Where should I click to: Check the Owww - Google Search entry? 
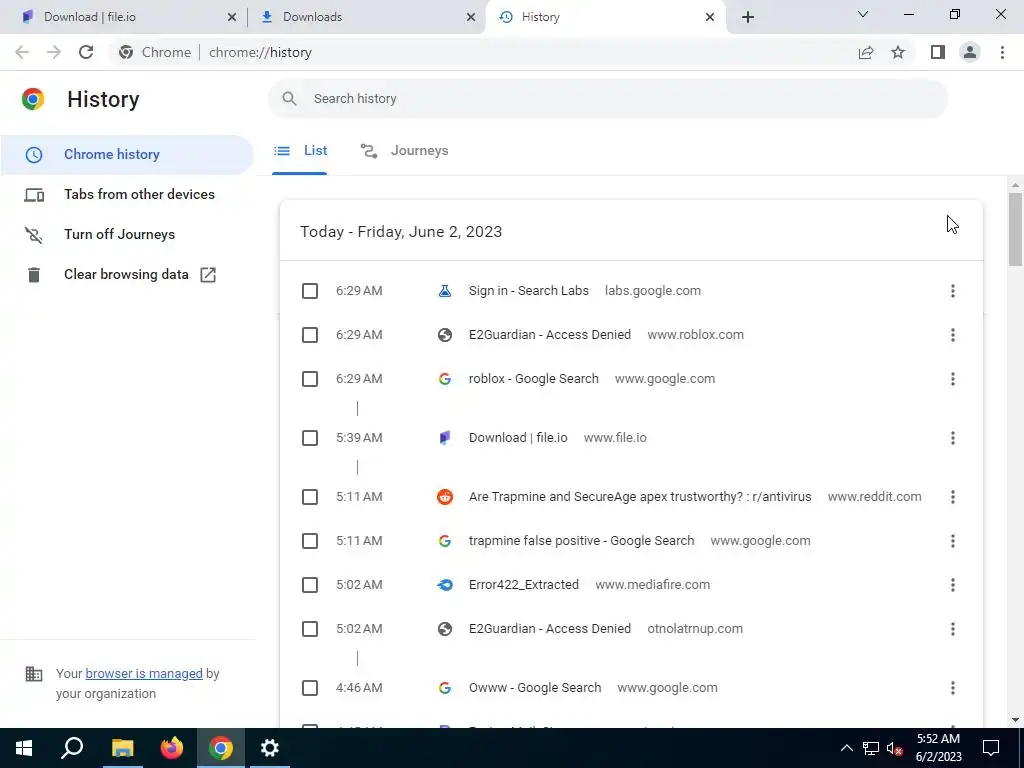(310, 688)
